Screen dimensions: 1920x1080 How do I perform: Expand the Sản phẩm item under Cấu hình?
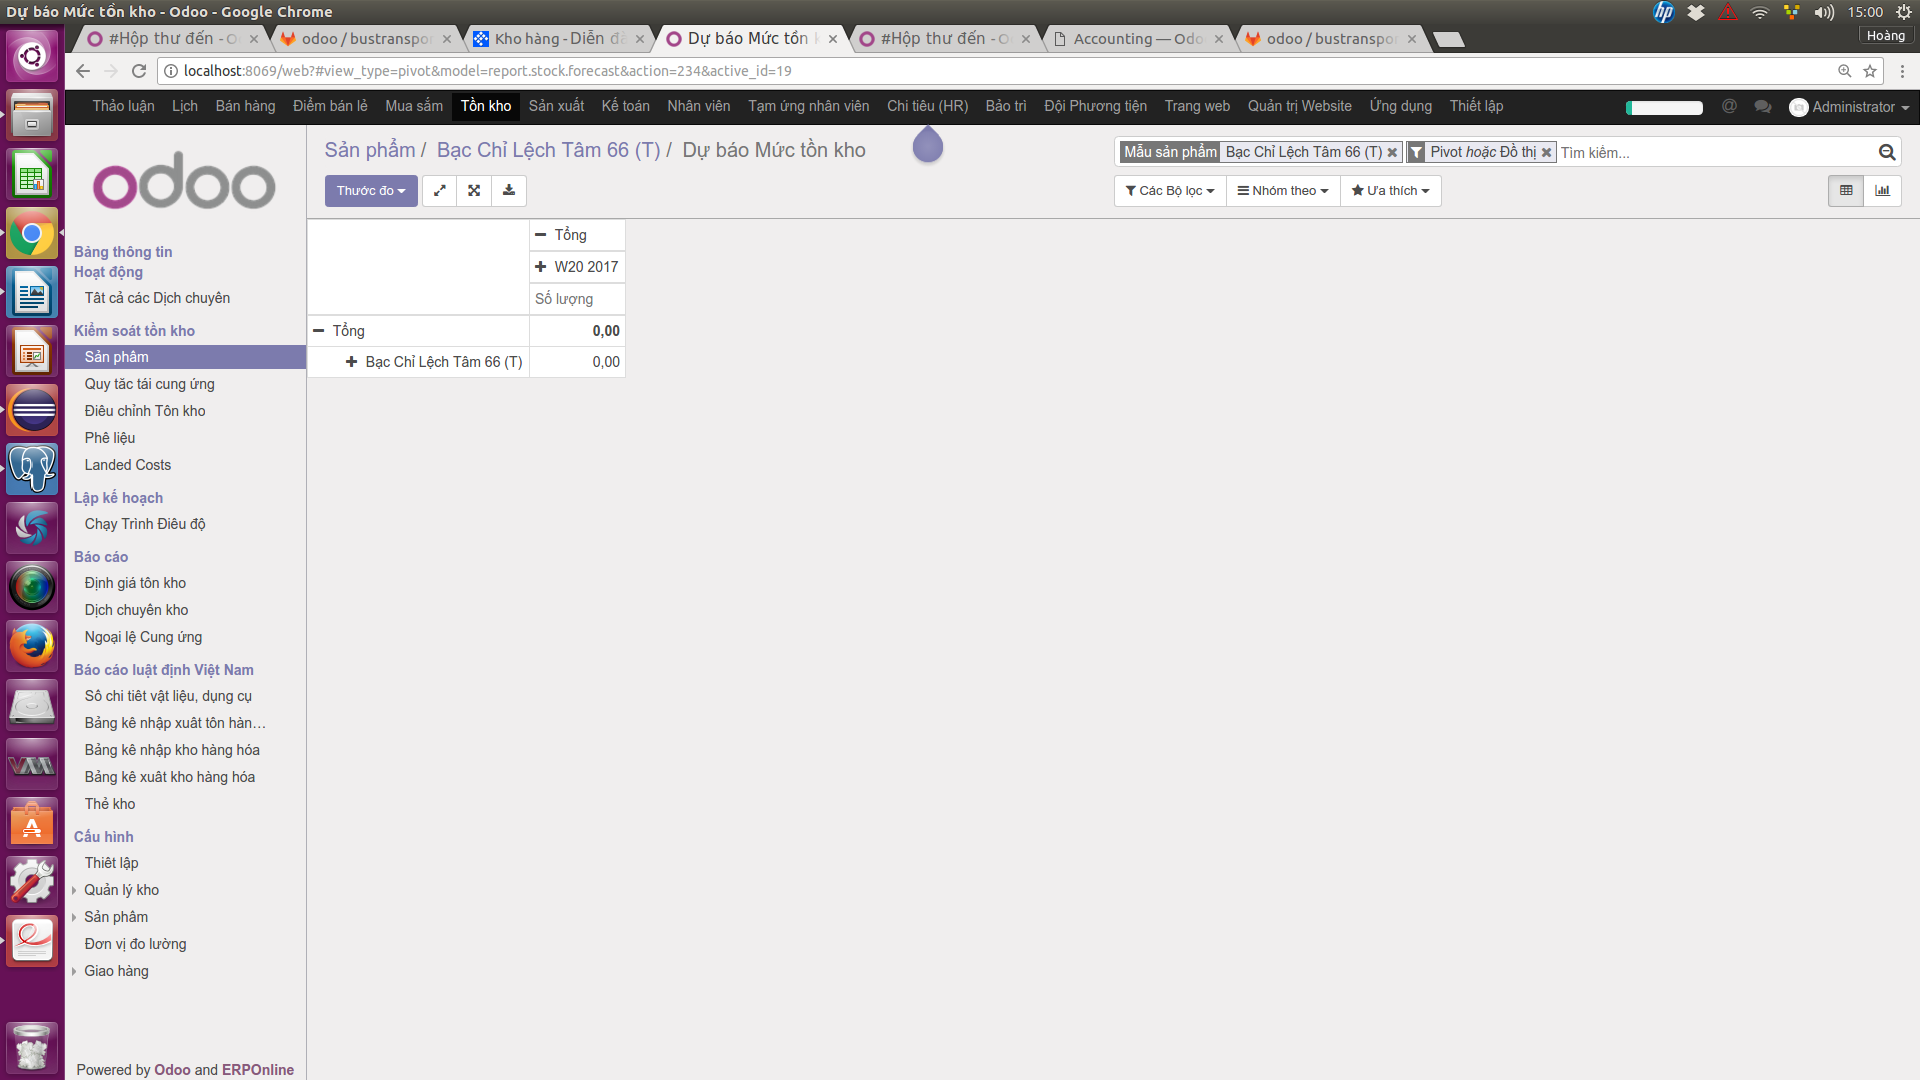pyautogui.click(x=116, y=917)
